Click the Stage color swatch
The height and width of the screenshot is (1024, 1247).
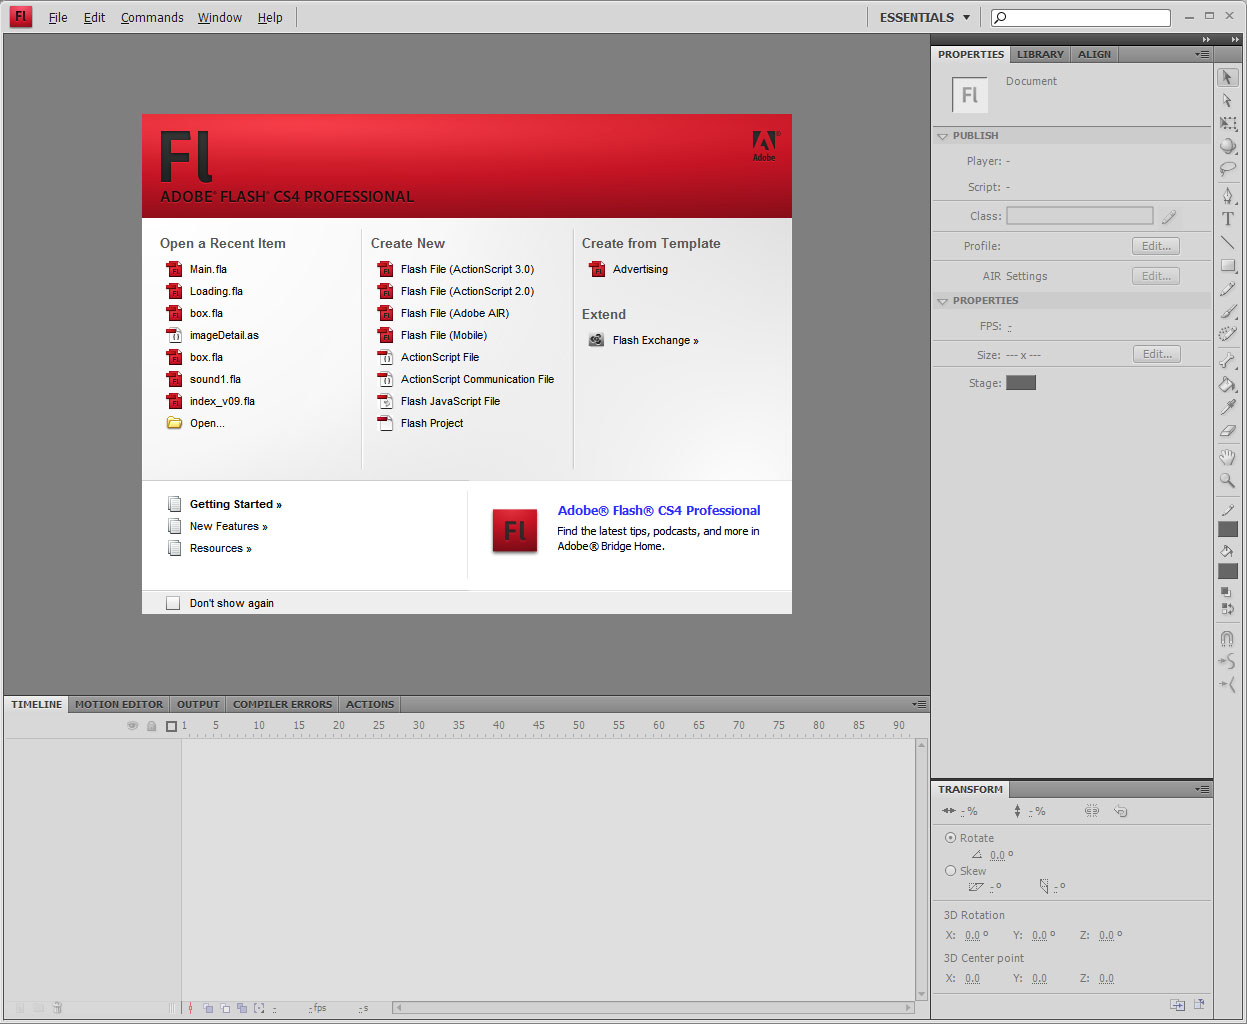coord(1020,383)
